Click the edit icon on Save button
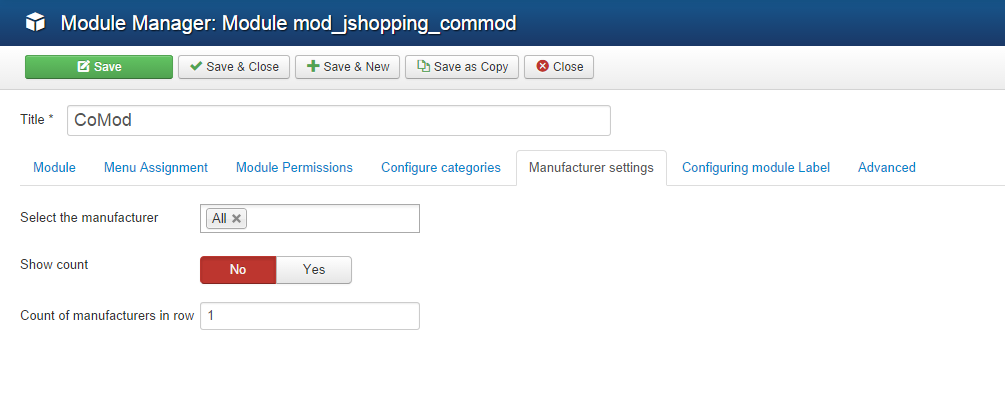This screenshot has height=400, width=1005. [x=84, y=67]
